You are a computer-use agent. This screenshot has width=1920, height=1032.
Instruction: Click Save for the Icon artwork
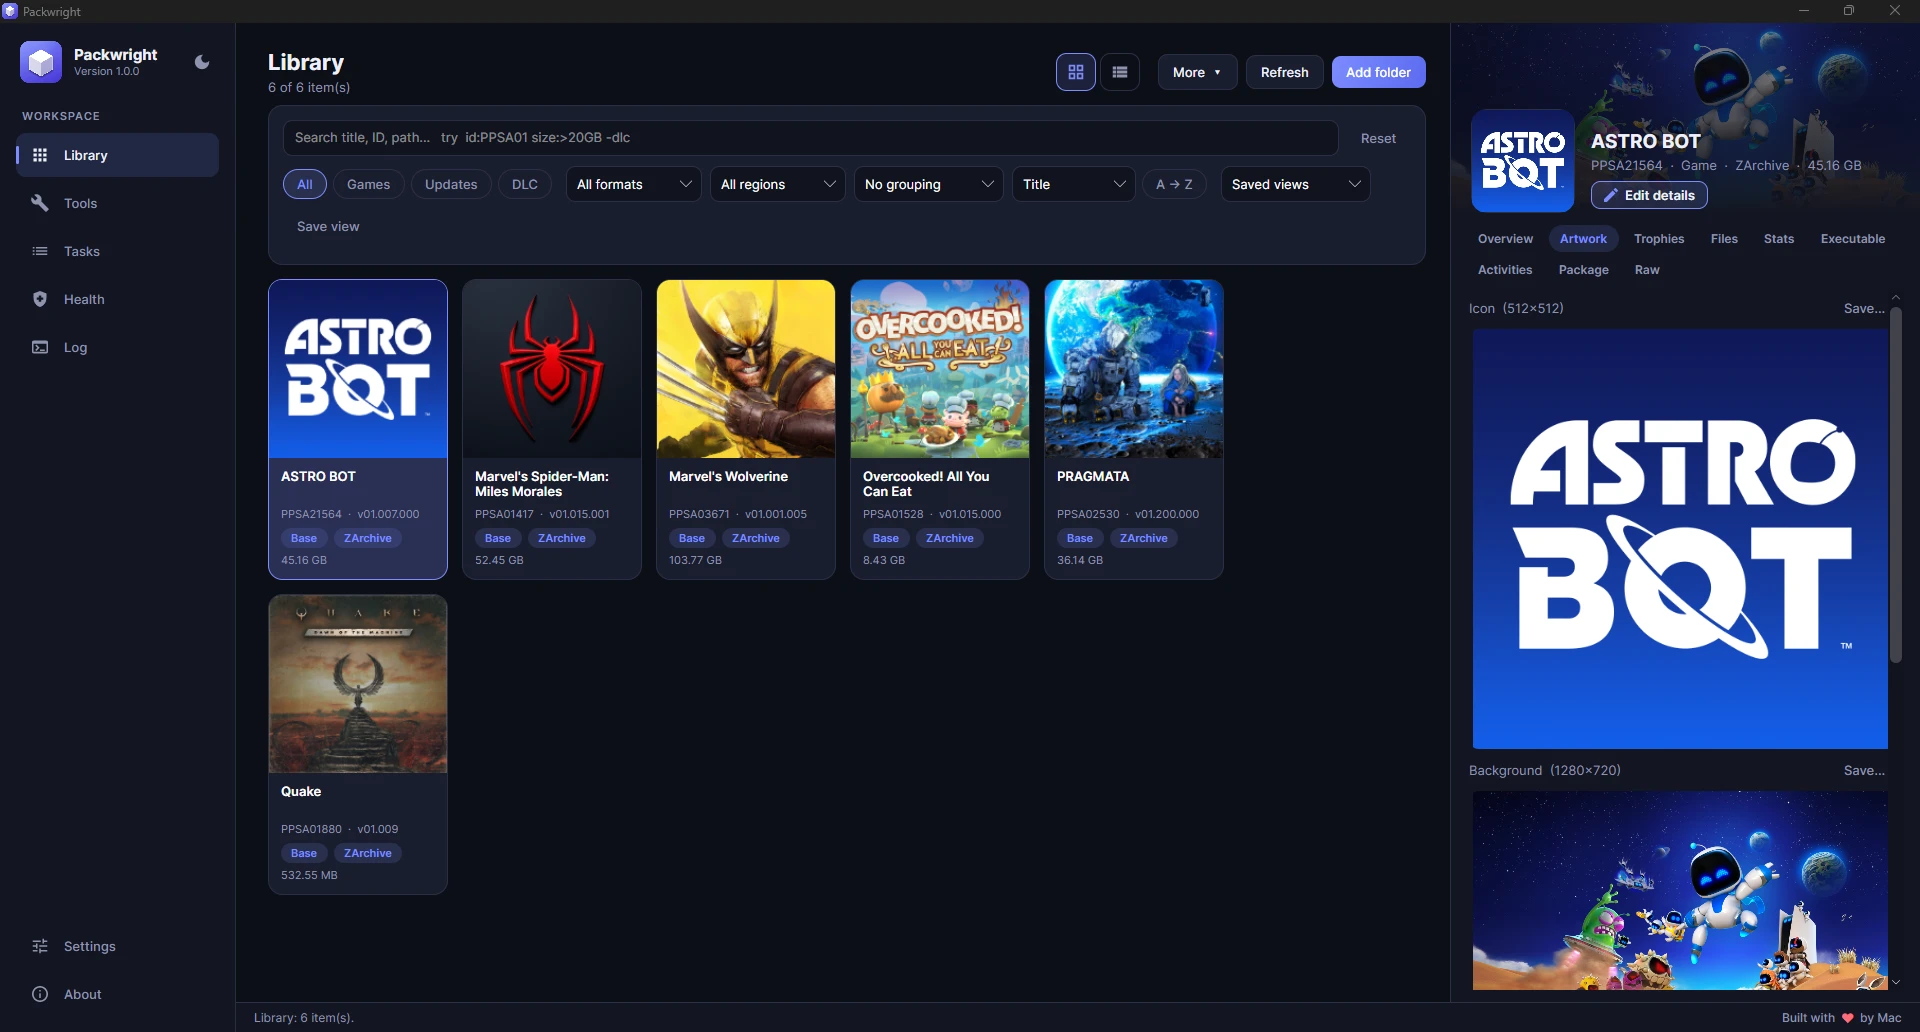(x=1864, y=308)
